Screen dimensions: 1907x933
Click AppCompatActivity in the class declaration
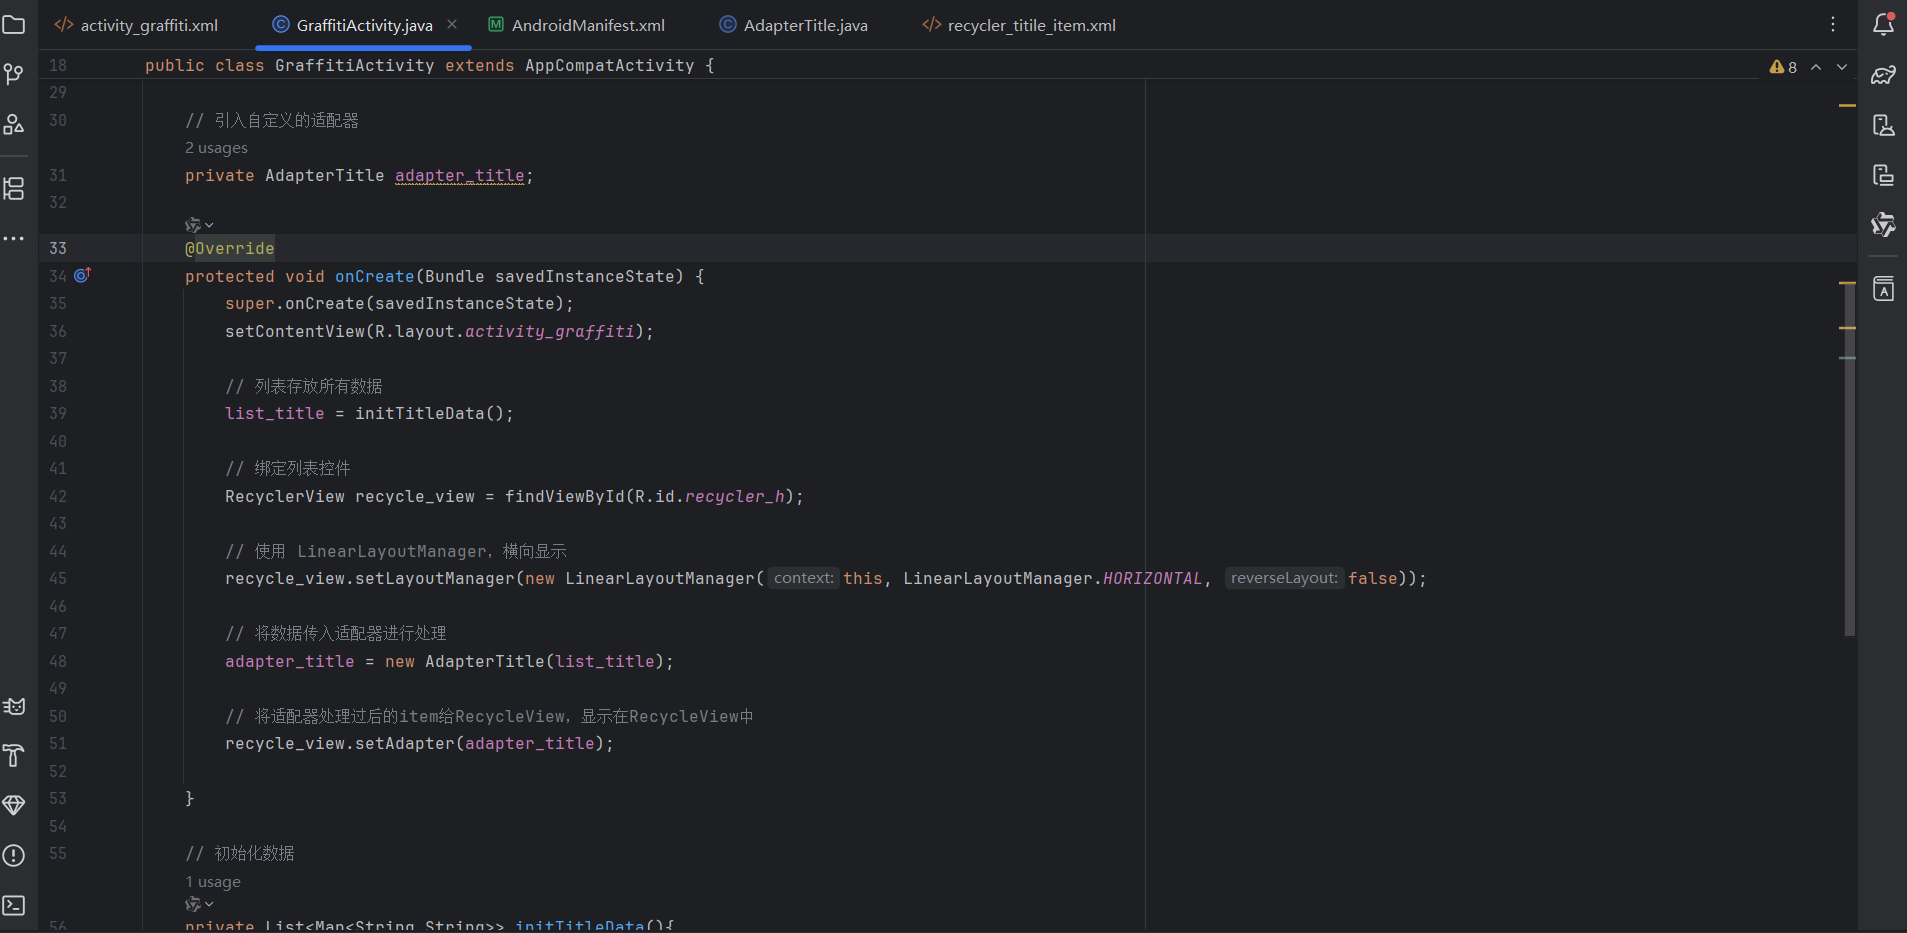click(610, 66)
